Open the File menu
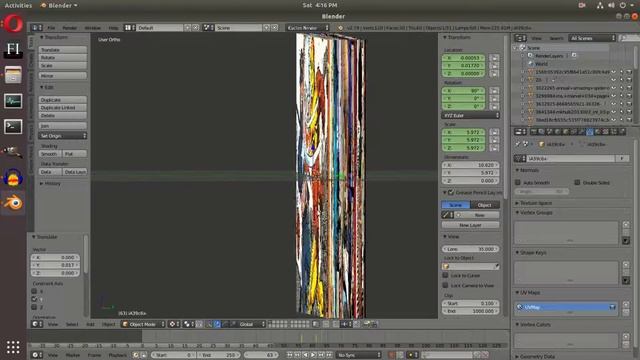 [x=51, y=28]
